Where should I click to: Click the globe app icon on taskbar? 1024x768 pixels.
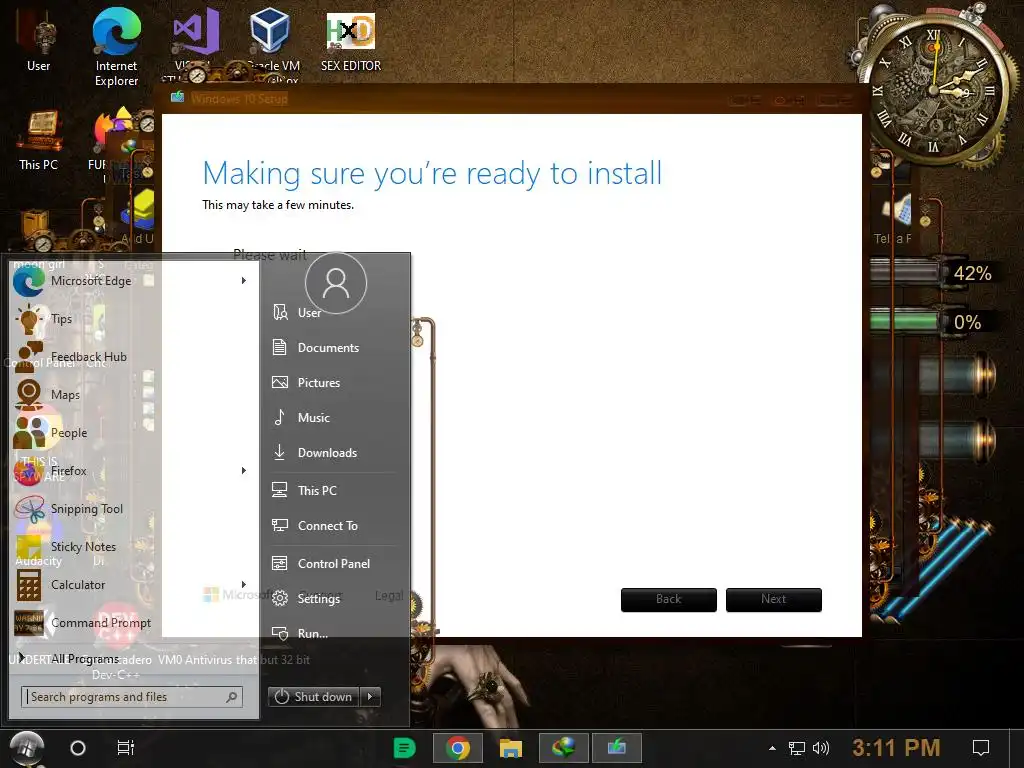[x=564, y=748]
